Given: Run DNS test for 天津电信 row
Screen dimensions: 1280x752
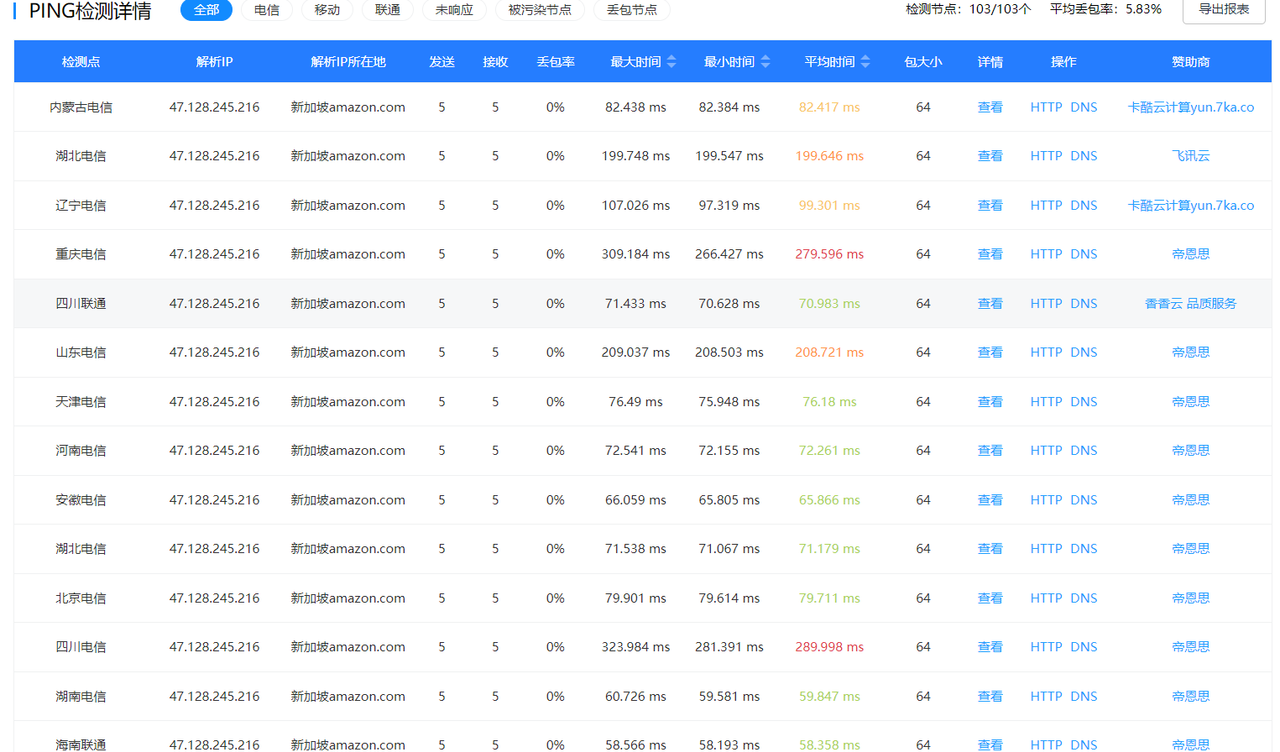Looking at the screenshot, I should 1084,401.
